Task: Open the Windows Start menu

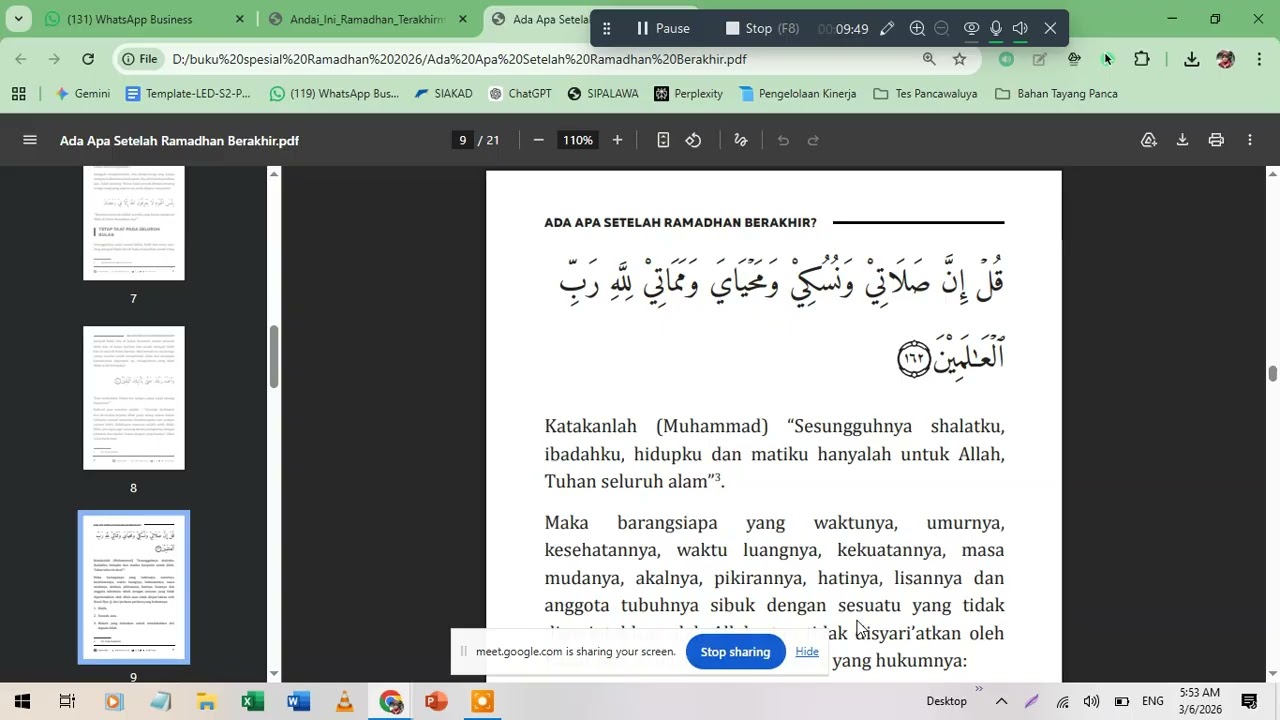Action: pyautogui.click(x=22, y=701)
